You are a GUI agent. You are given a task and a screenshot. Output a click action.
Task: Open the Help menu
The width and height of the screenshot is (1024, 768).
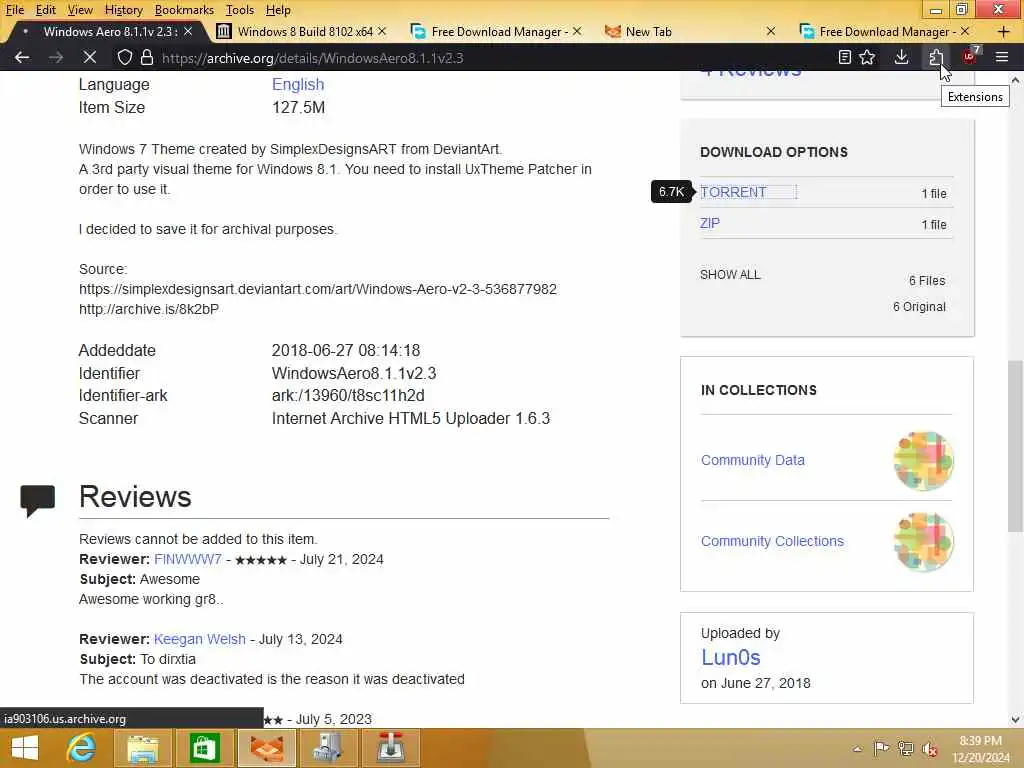[278, 10]
